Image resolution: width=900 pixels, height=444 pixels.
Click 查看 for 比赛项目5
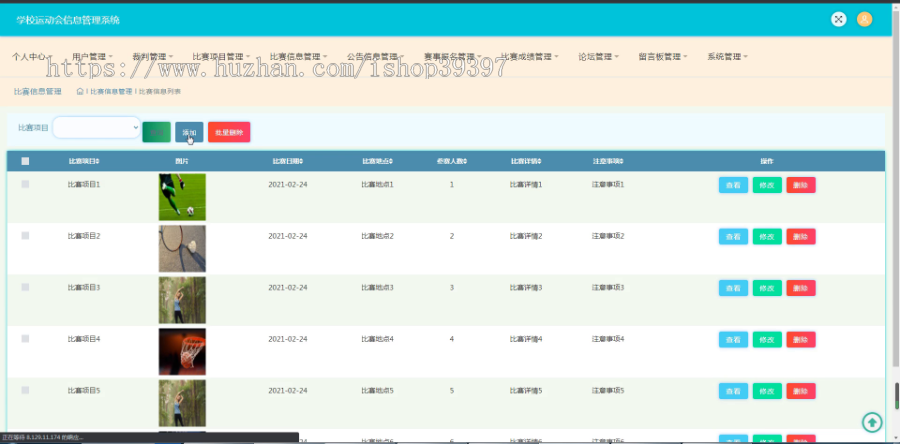[x=733, y=391]
